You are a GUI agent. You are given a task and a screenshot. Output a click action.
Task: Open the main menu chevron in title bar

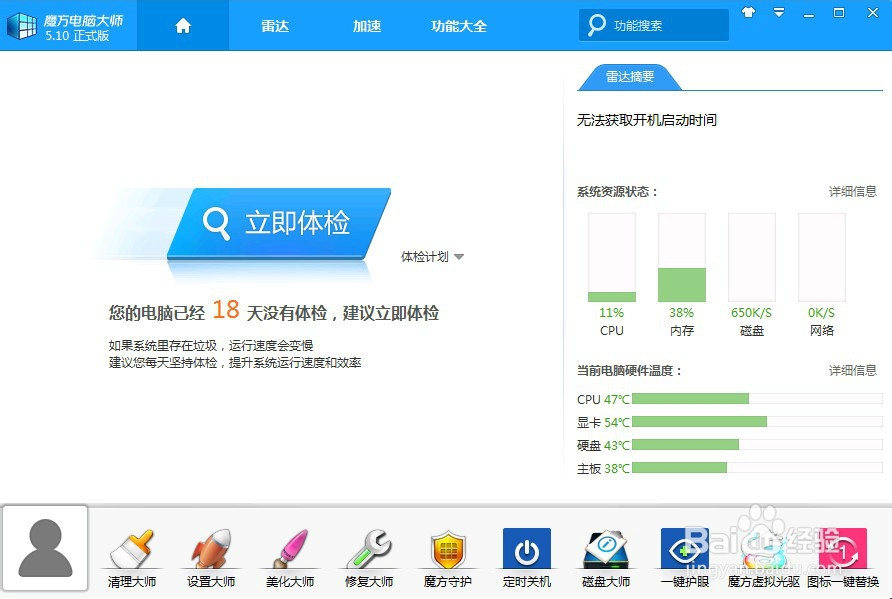coord(779,12)
